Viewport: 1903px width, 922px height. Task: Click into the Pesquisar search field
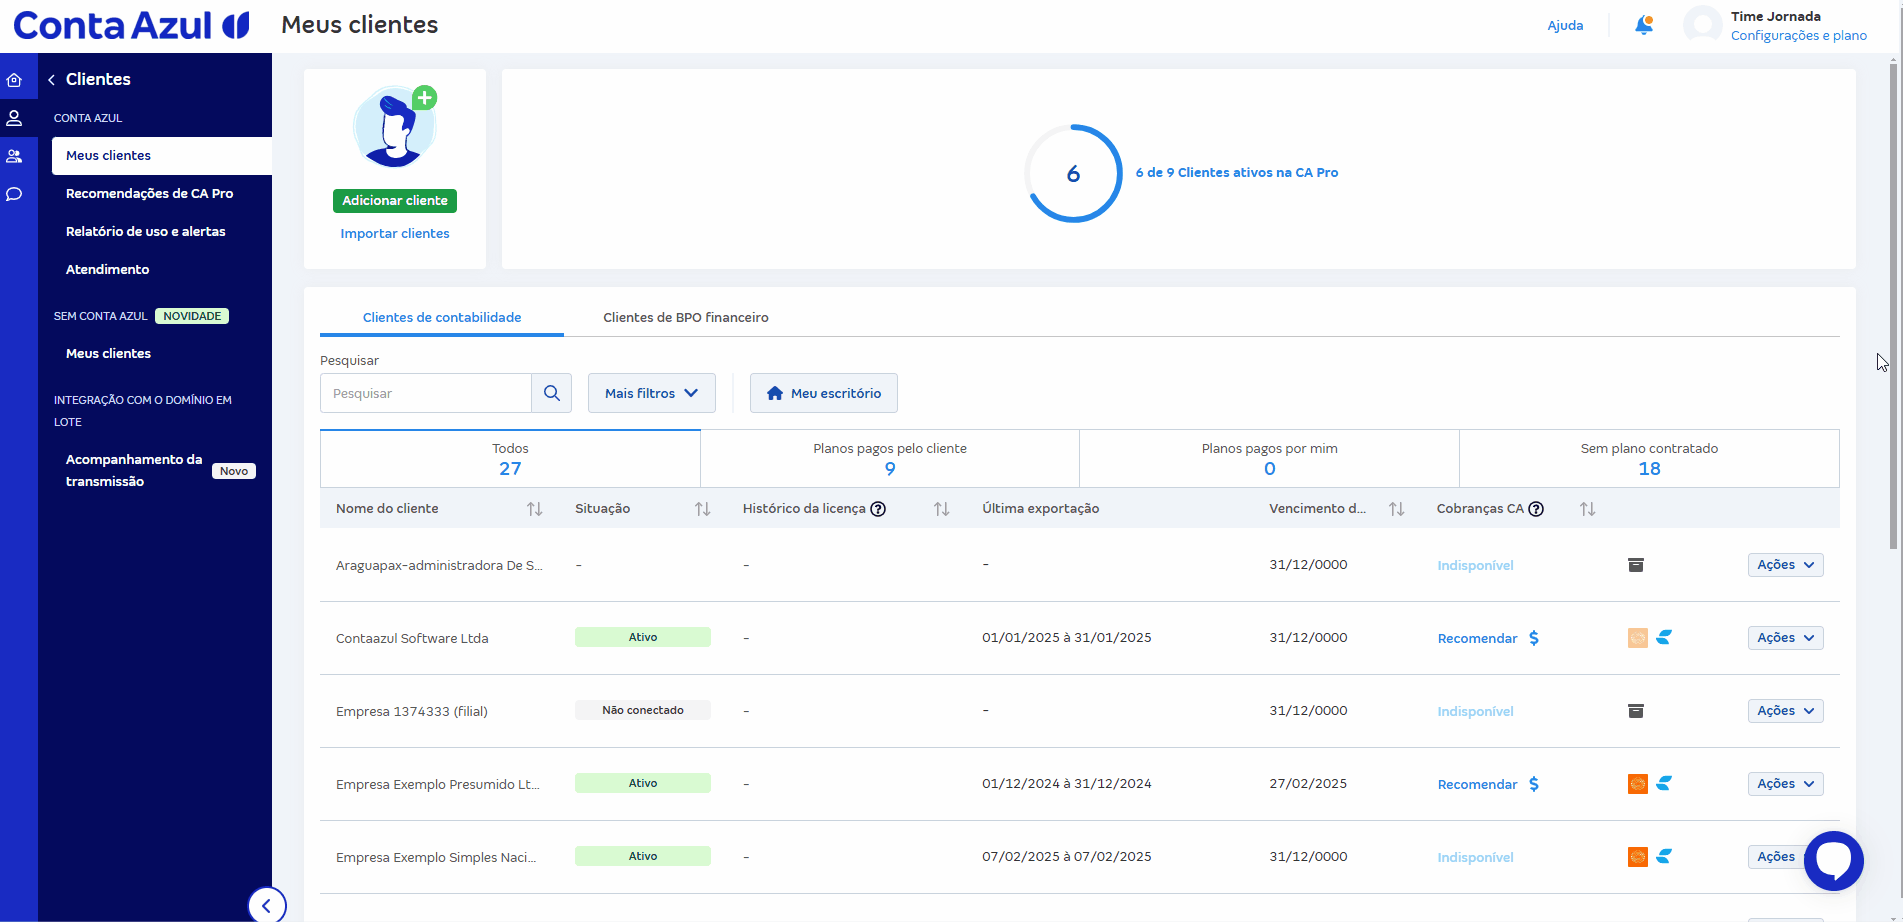[426, 393]
